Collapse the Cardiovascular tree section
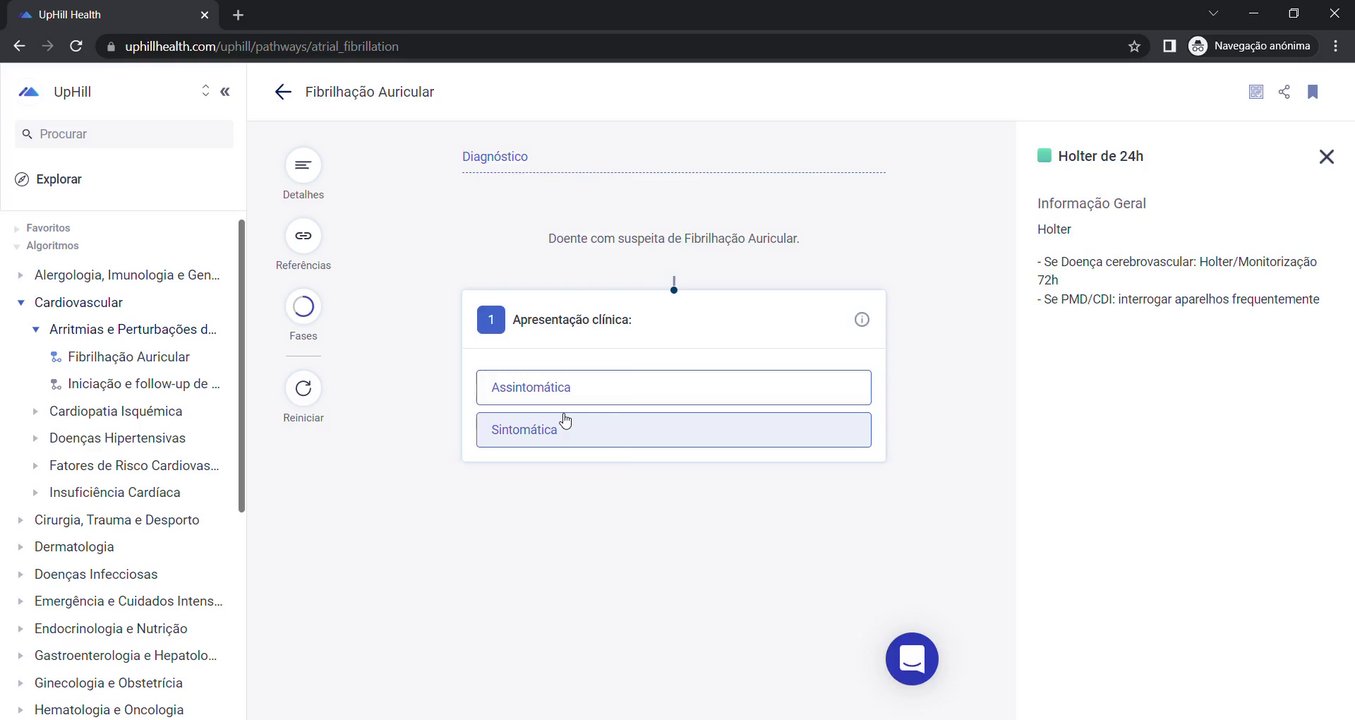The height and width of the screenshot is (720, 1355). 21,302
